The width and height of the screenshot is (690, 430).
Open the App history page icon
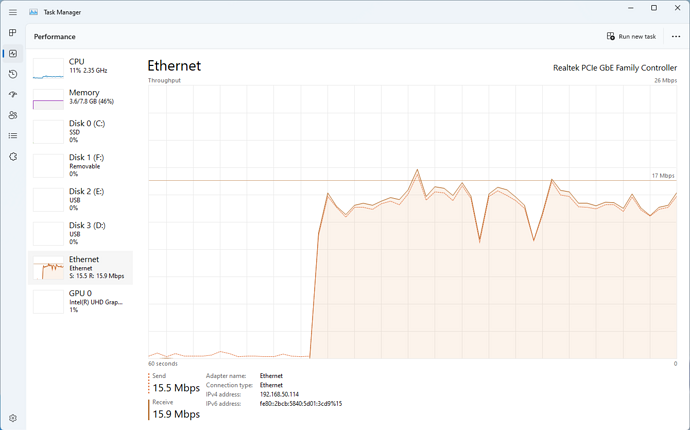[x=13, y=74]
